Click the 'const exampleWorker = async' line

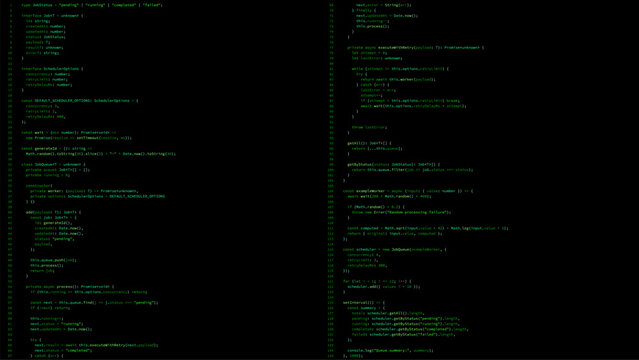click(408, 191)
